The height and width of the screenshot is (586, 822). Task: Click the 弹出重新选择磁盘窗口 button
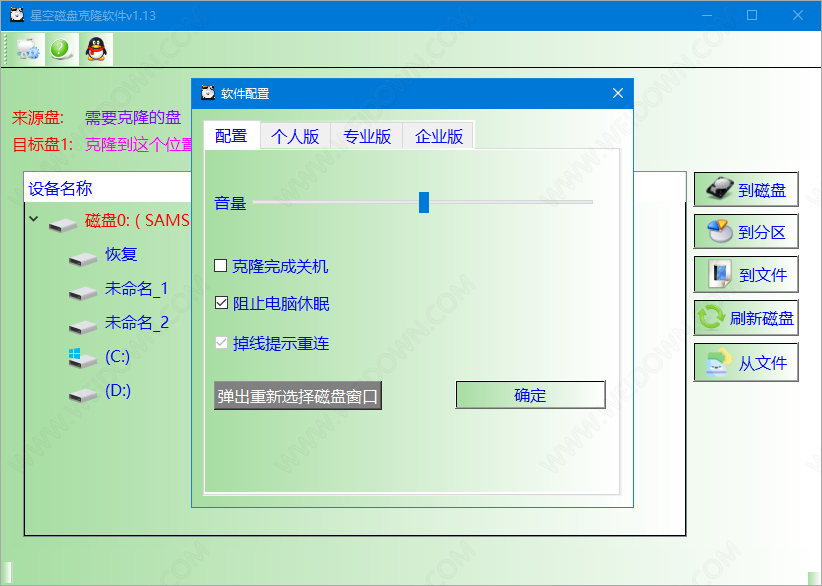coord(298,396)
